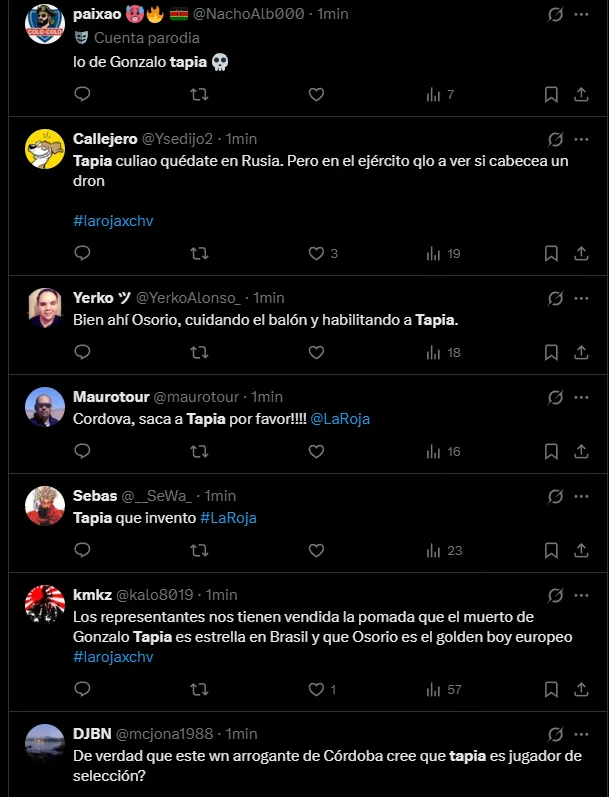Image resolution: width=609 pixels, height=797 pixels.
Task: Share Sebas's 'Tapia que invento' tweet
Action: (x=581, y=550)
